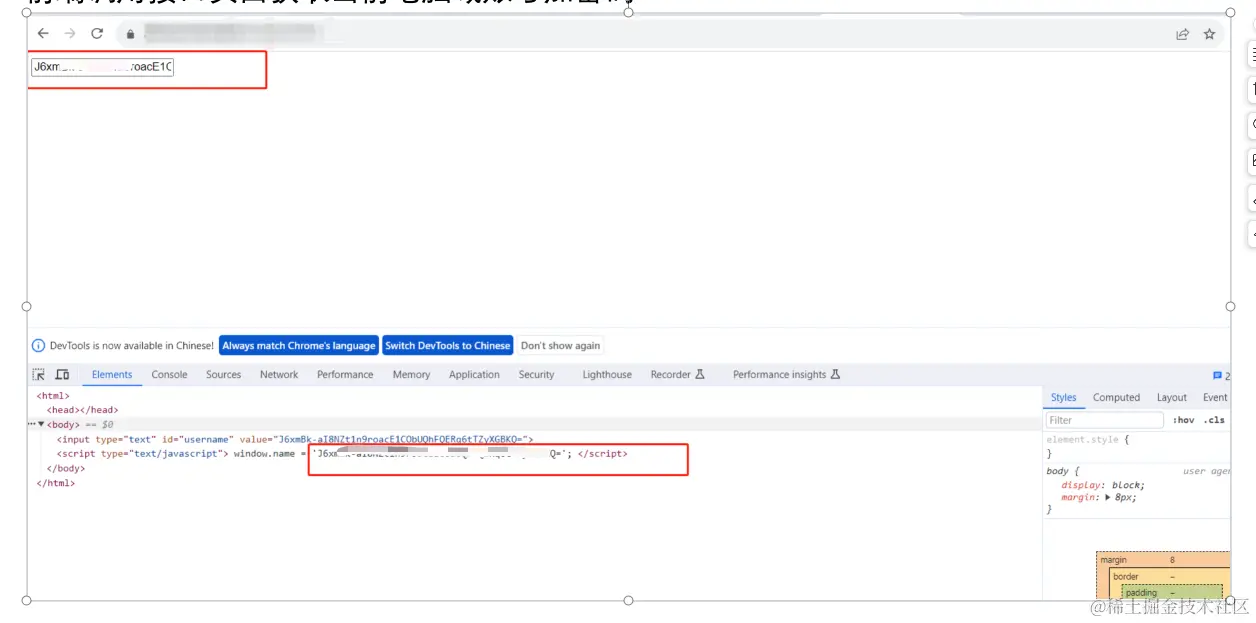The width and height of the screenshot is (1256, 623).
Task: Expand the margin shorthand triangle in styles
Action: (1110, 498)
